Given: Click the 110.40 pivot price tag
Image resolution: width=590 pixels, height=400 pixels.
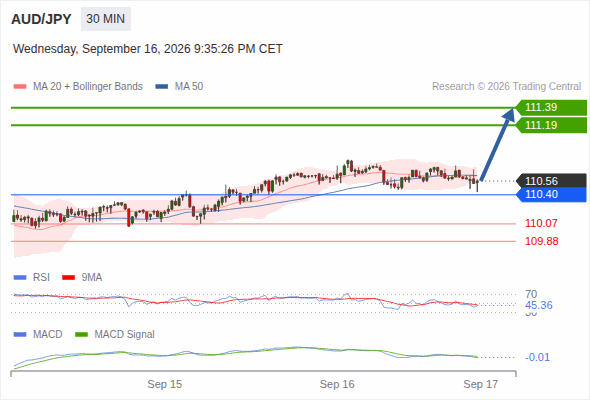Looking at the screenshot, I should pyautogui.click(x=551, y=195).
